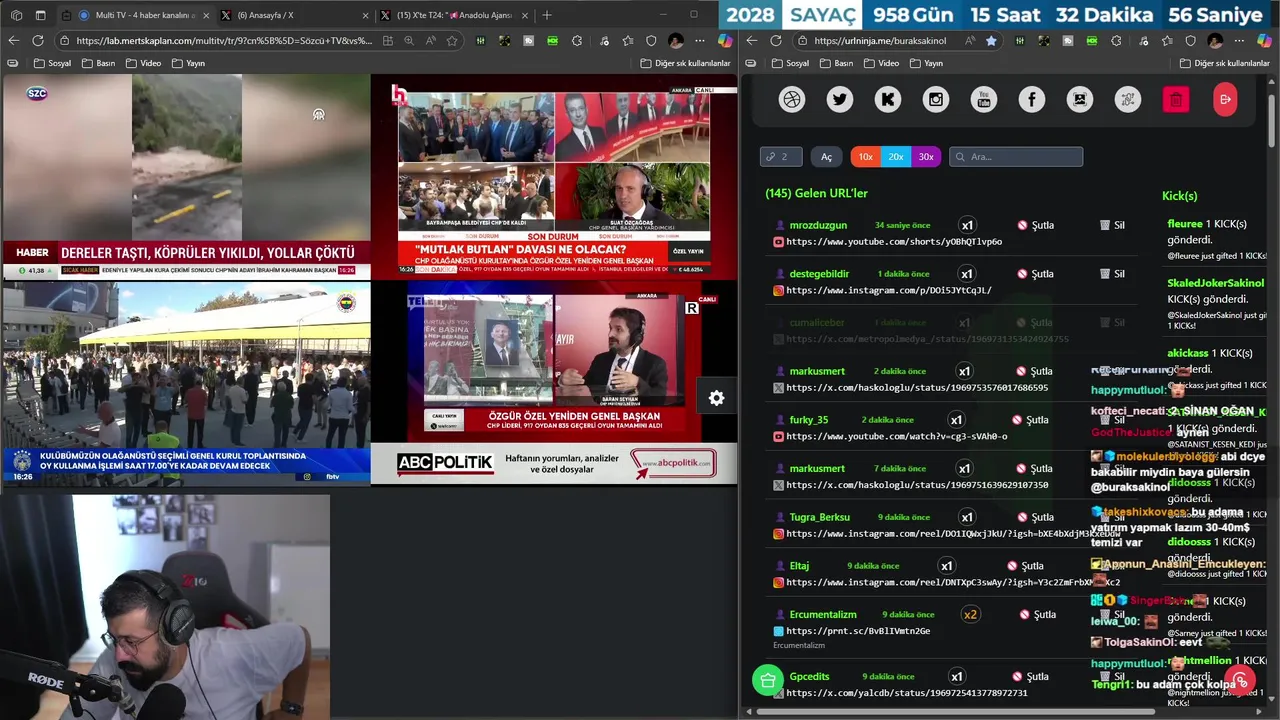Image resolution: width=1280 pixels, height=720 pixels.
Task: Click the Facebook filter icon
Action: pyautogui.click(x=1032, y=99)
